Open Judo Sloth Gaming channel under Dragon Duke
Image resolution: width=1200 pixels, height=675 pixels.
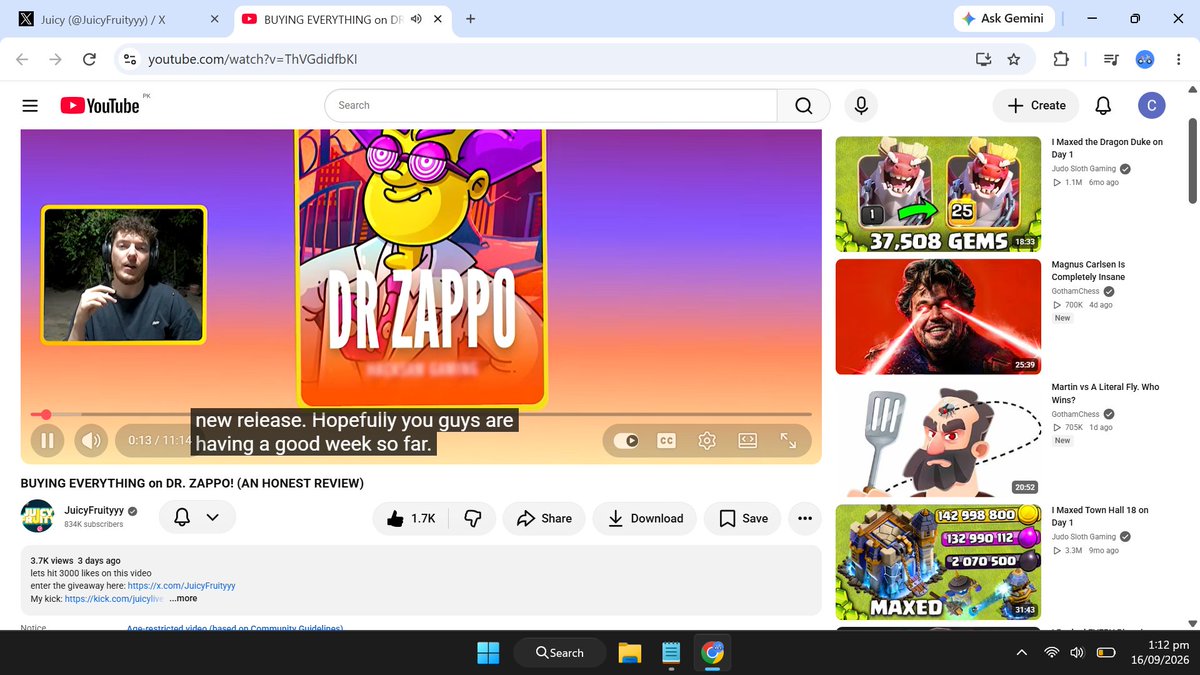1084,169
